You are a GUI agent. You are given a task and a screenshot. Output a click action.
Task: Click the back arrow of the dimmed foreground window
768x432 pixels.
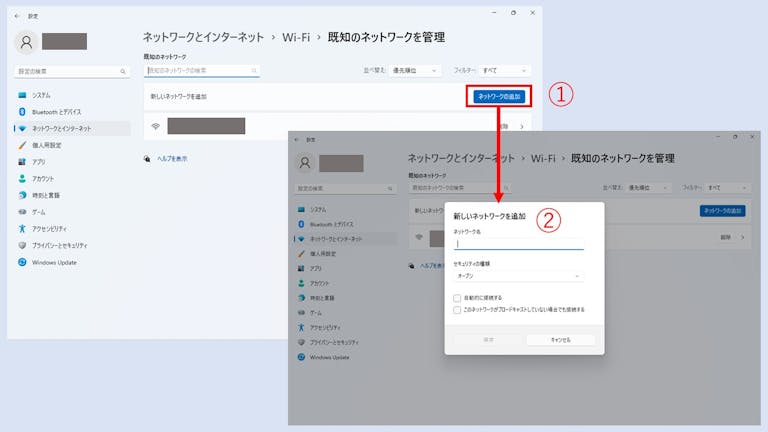[x=297, y=140]
